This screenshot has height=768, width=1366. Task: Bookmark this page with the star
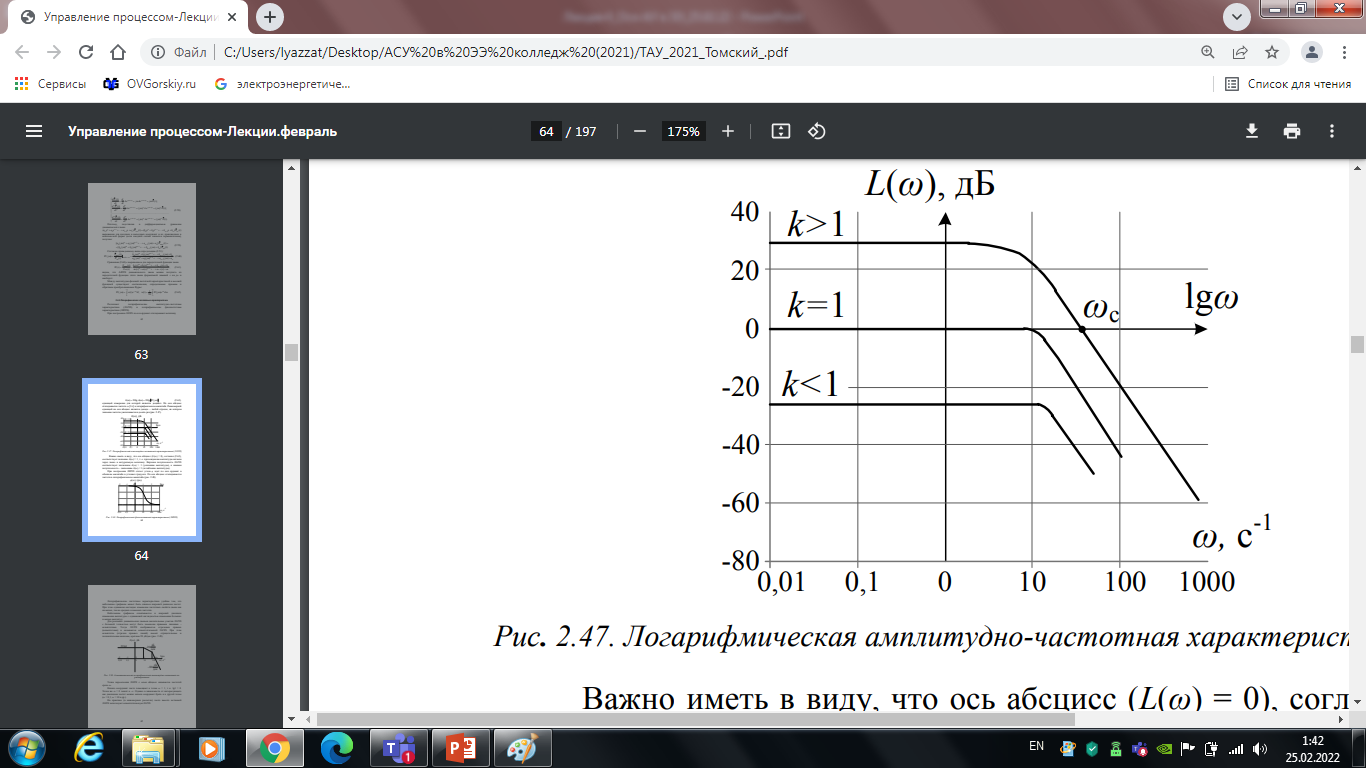(x=1272, y=52)
